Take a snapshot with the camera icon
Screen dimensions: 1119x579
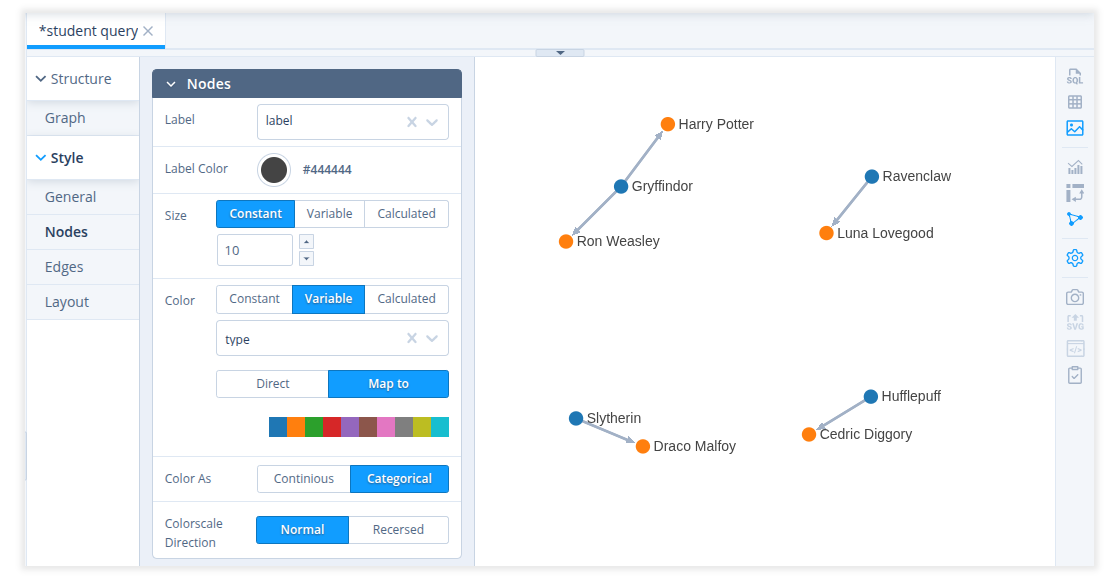click(1075, 296)
